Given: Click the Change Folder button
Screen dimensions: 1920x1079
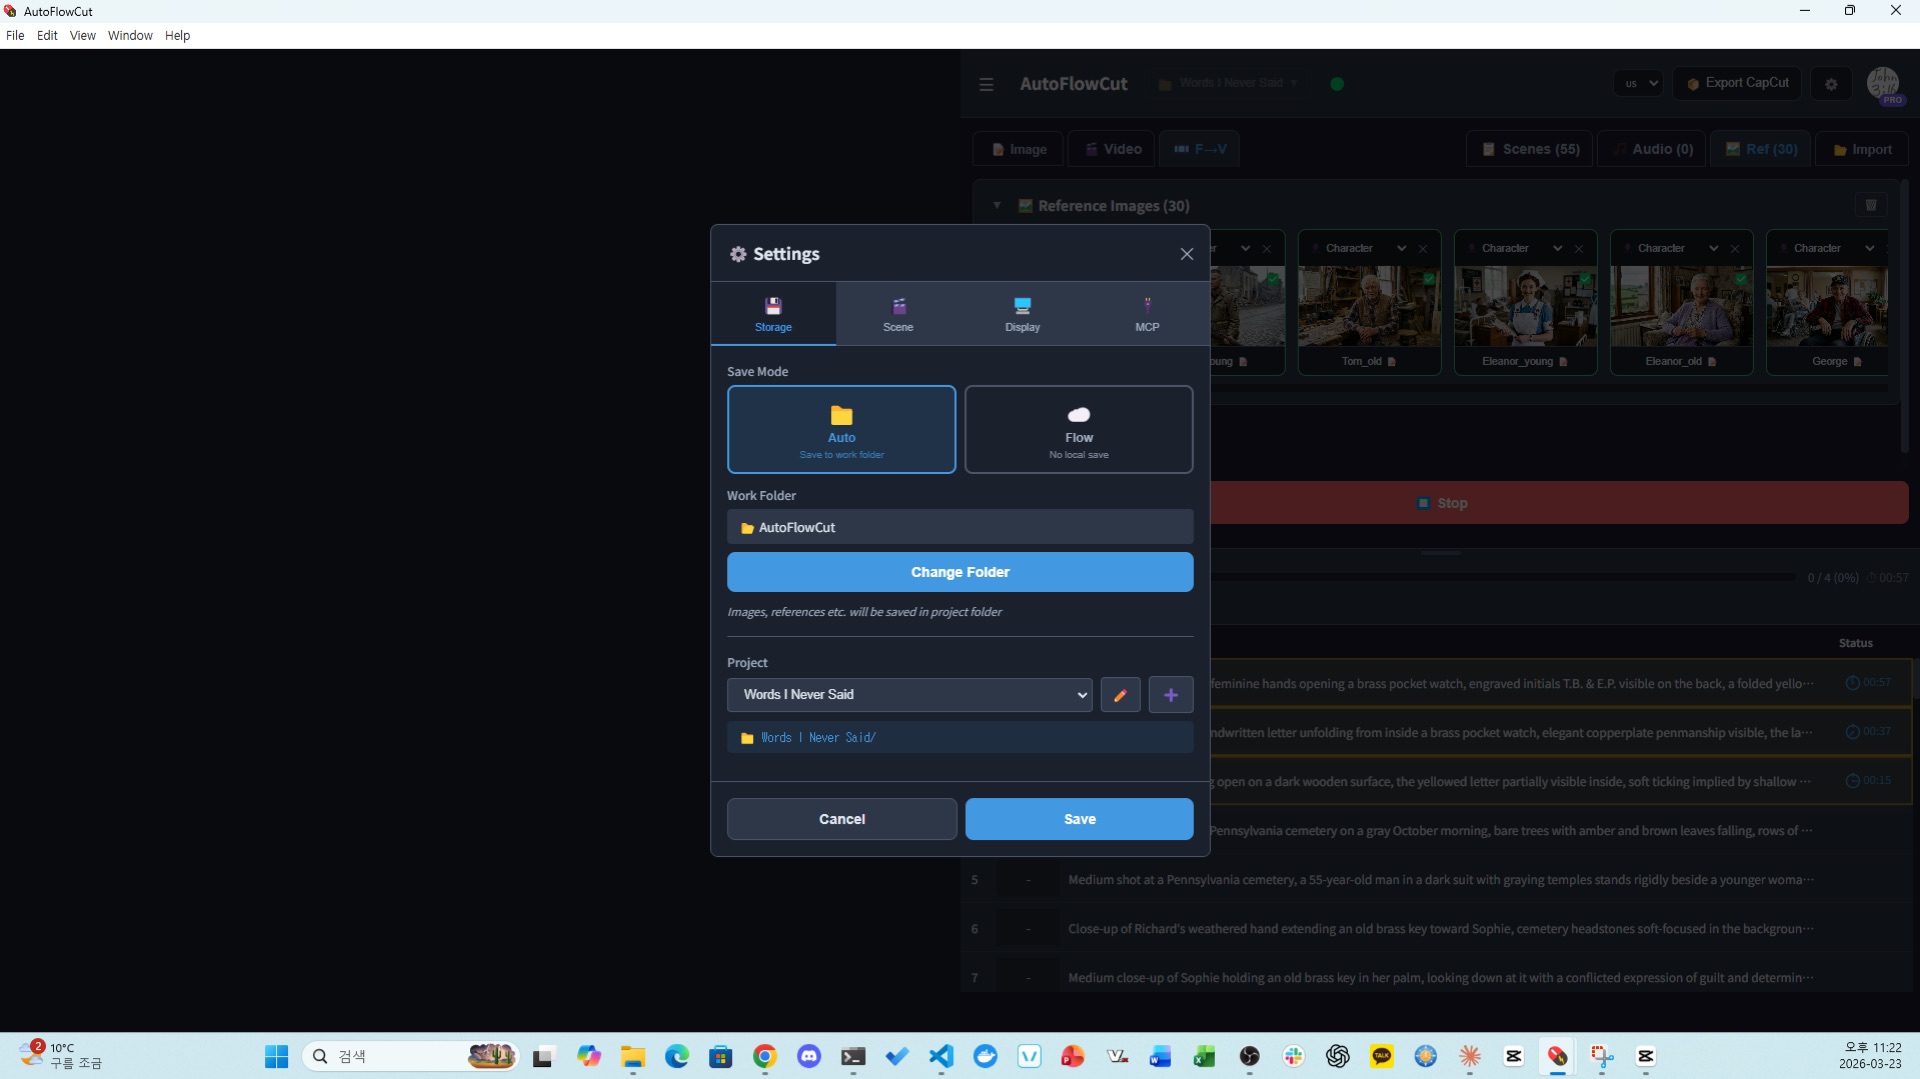Looking at the screenshot, I should (x=960, y=572).
